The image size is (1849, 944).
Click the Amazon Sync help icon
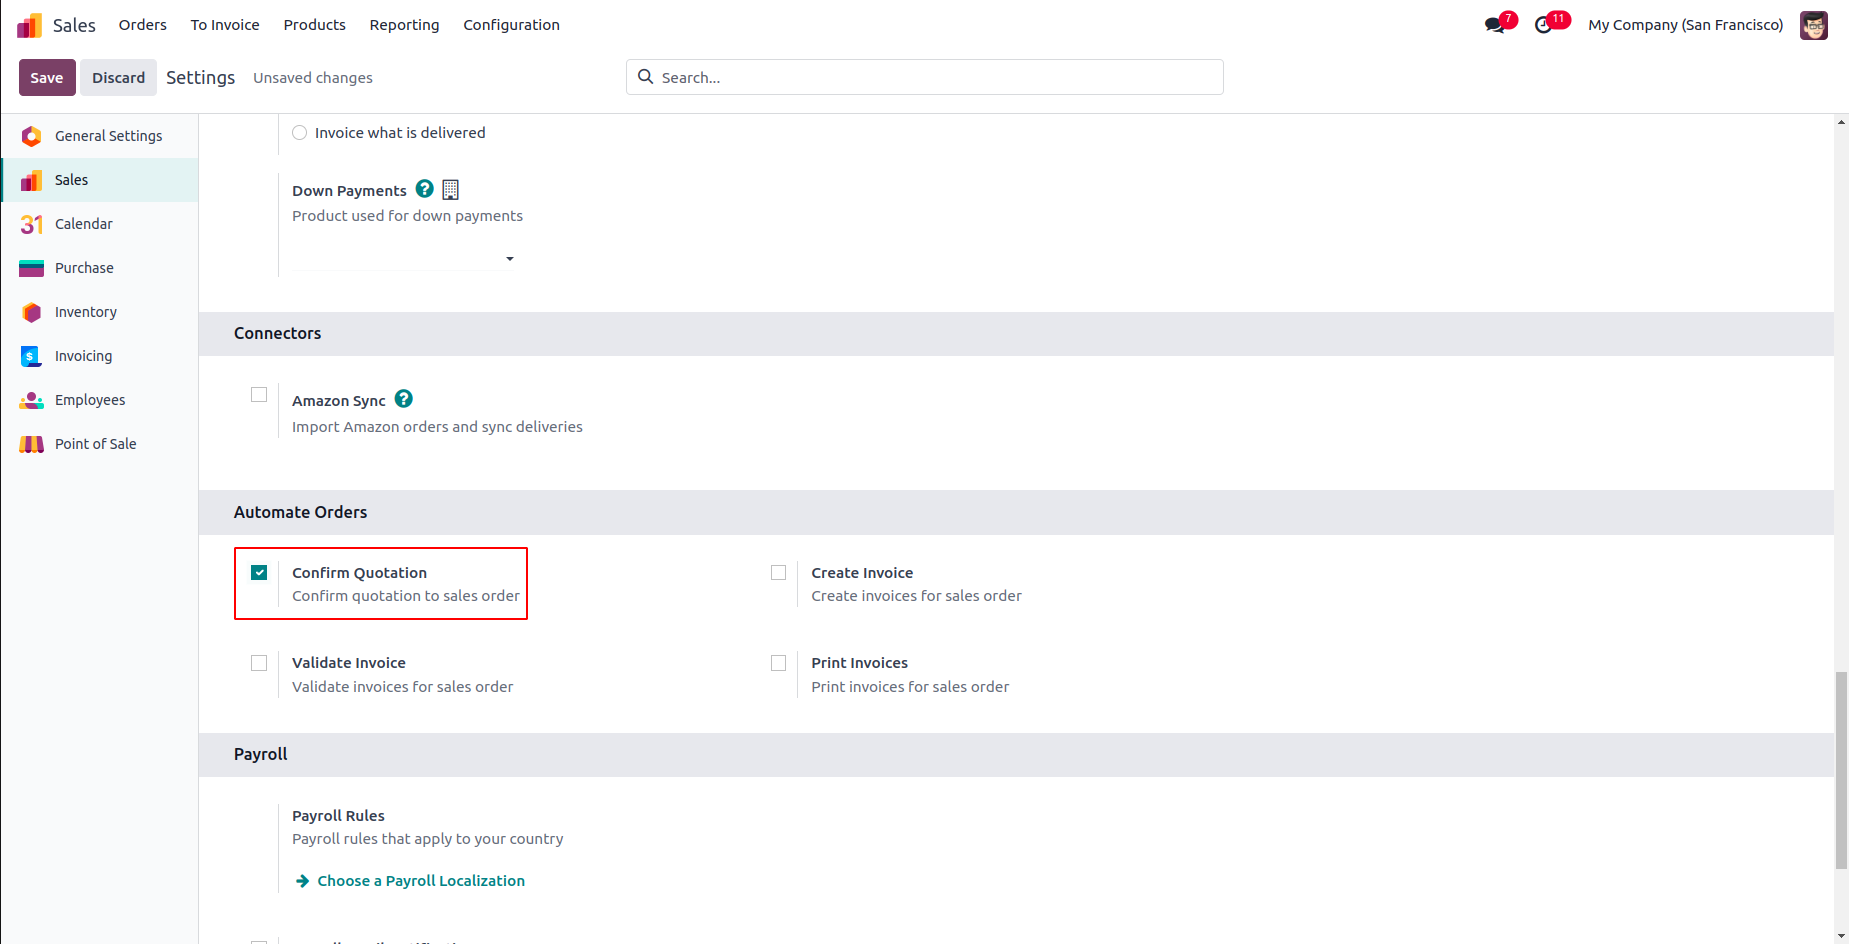[404, 399]
